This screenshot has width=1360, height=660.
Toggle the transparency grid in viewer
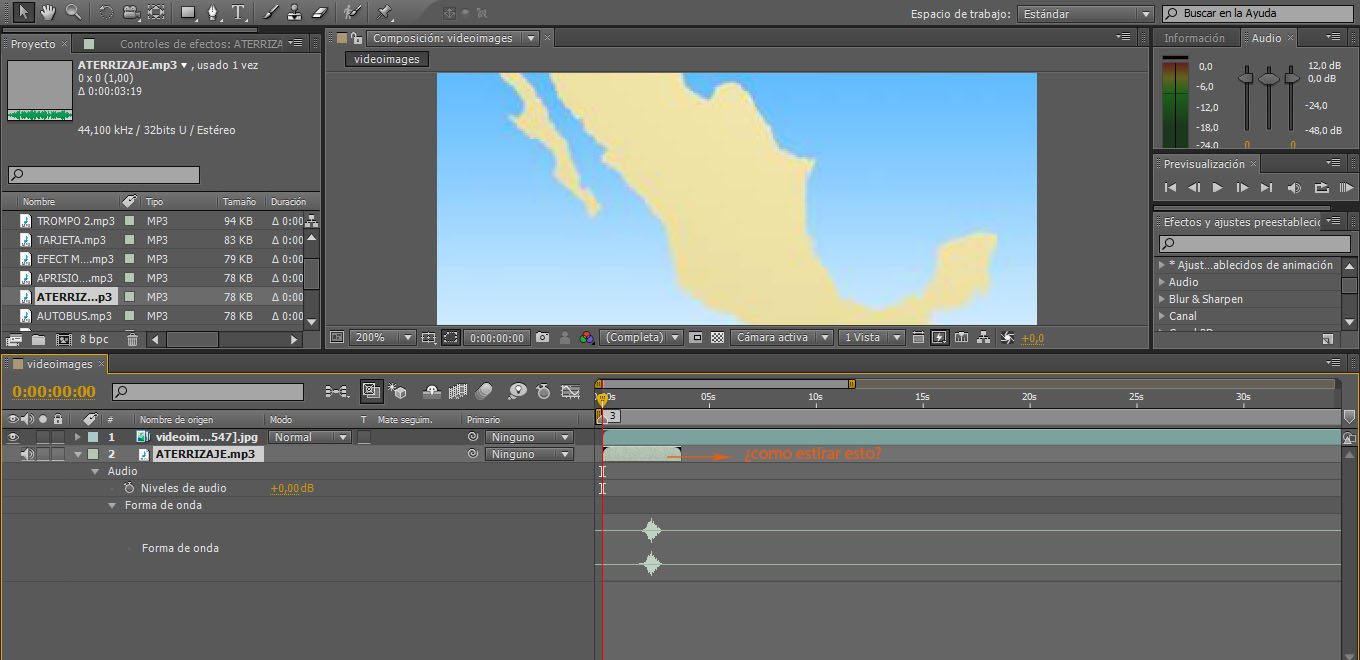(717, 338)
